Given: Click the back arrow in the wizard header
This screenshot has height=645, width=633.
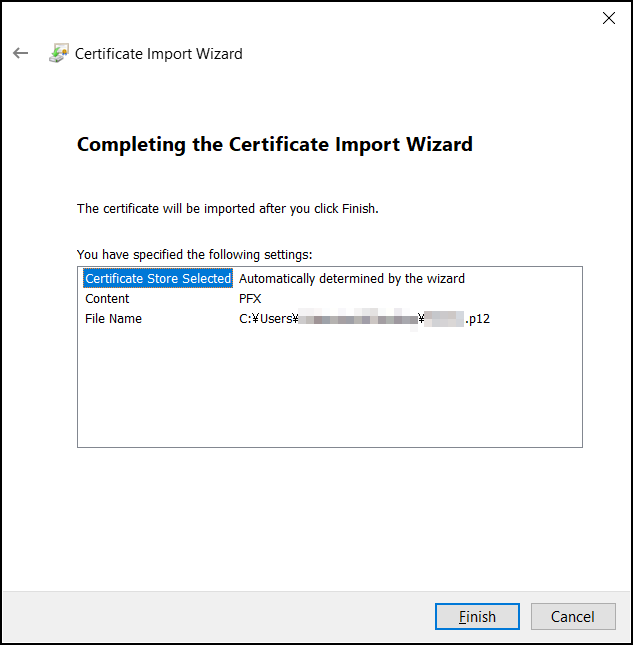Looking at the screenshot, I should [21, 54].
